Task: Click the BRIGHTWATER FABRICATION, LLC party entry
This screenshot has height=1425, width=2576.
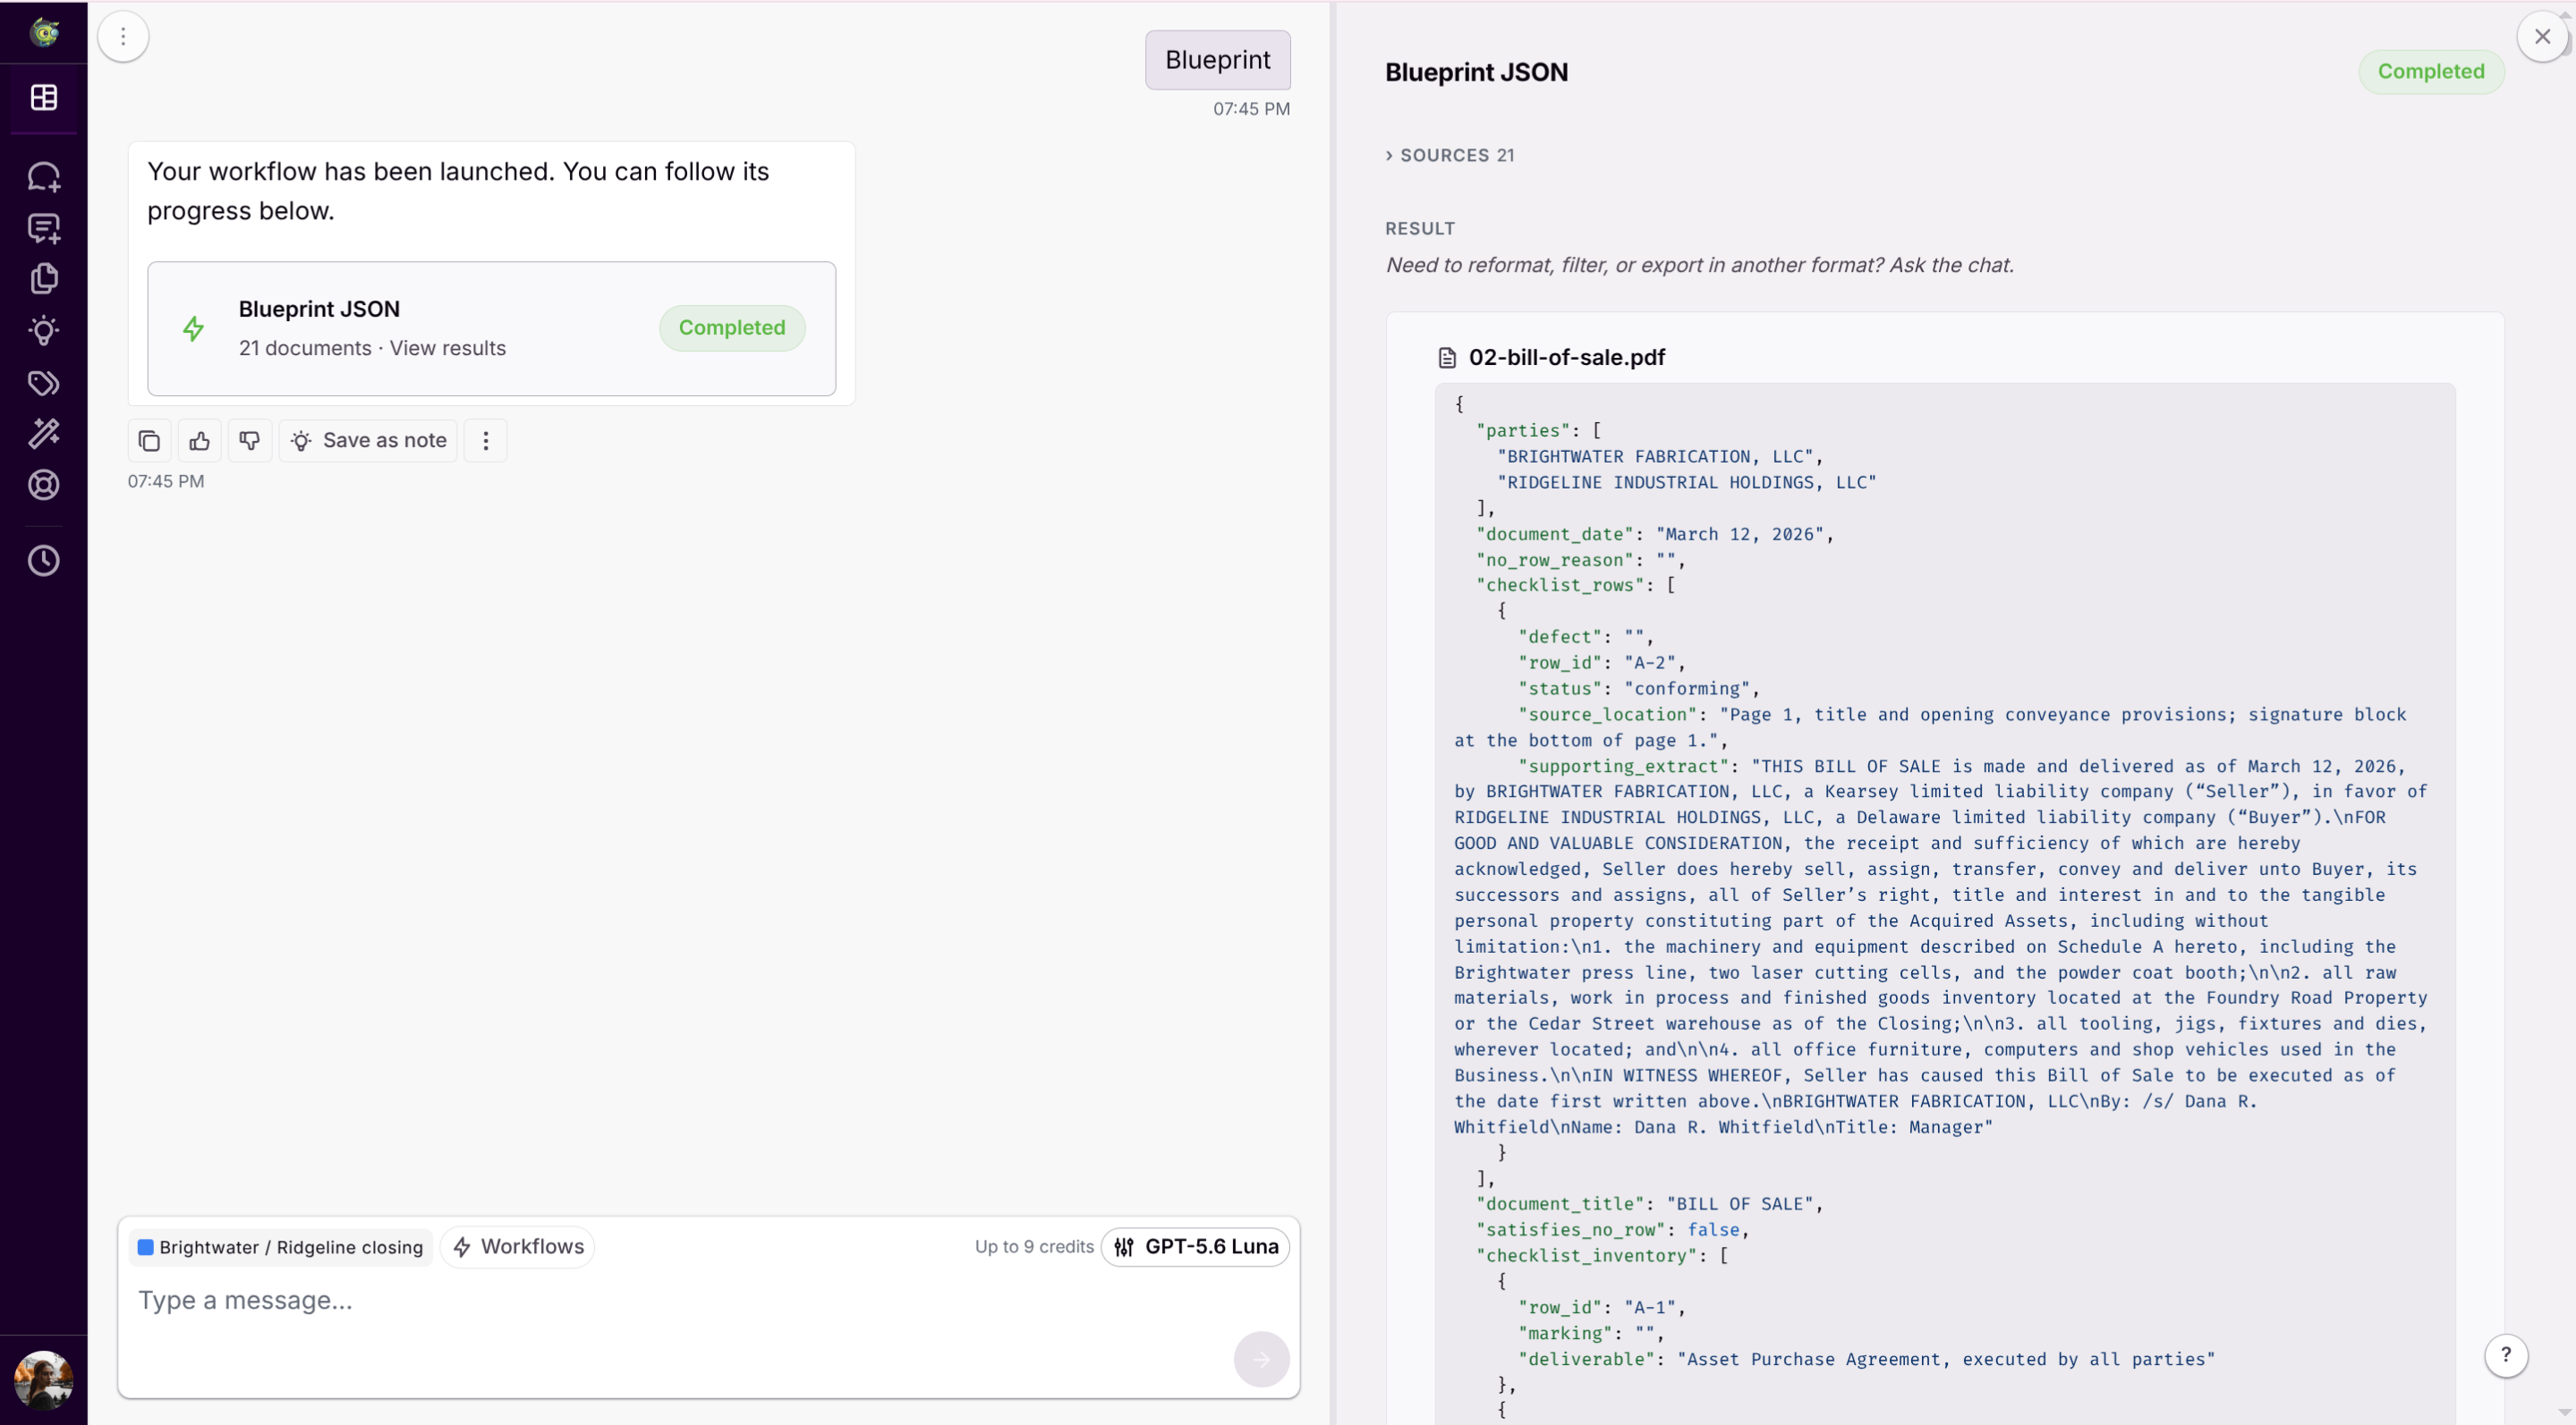Action: [x=1660, y=457]
